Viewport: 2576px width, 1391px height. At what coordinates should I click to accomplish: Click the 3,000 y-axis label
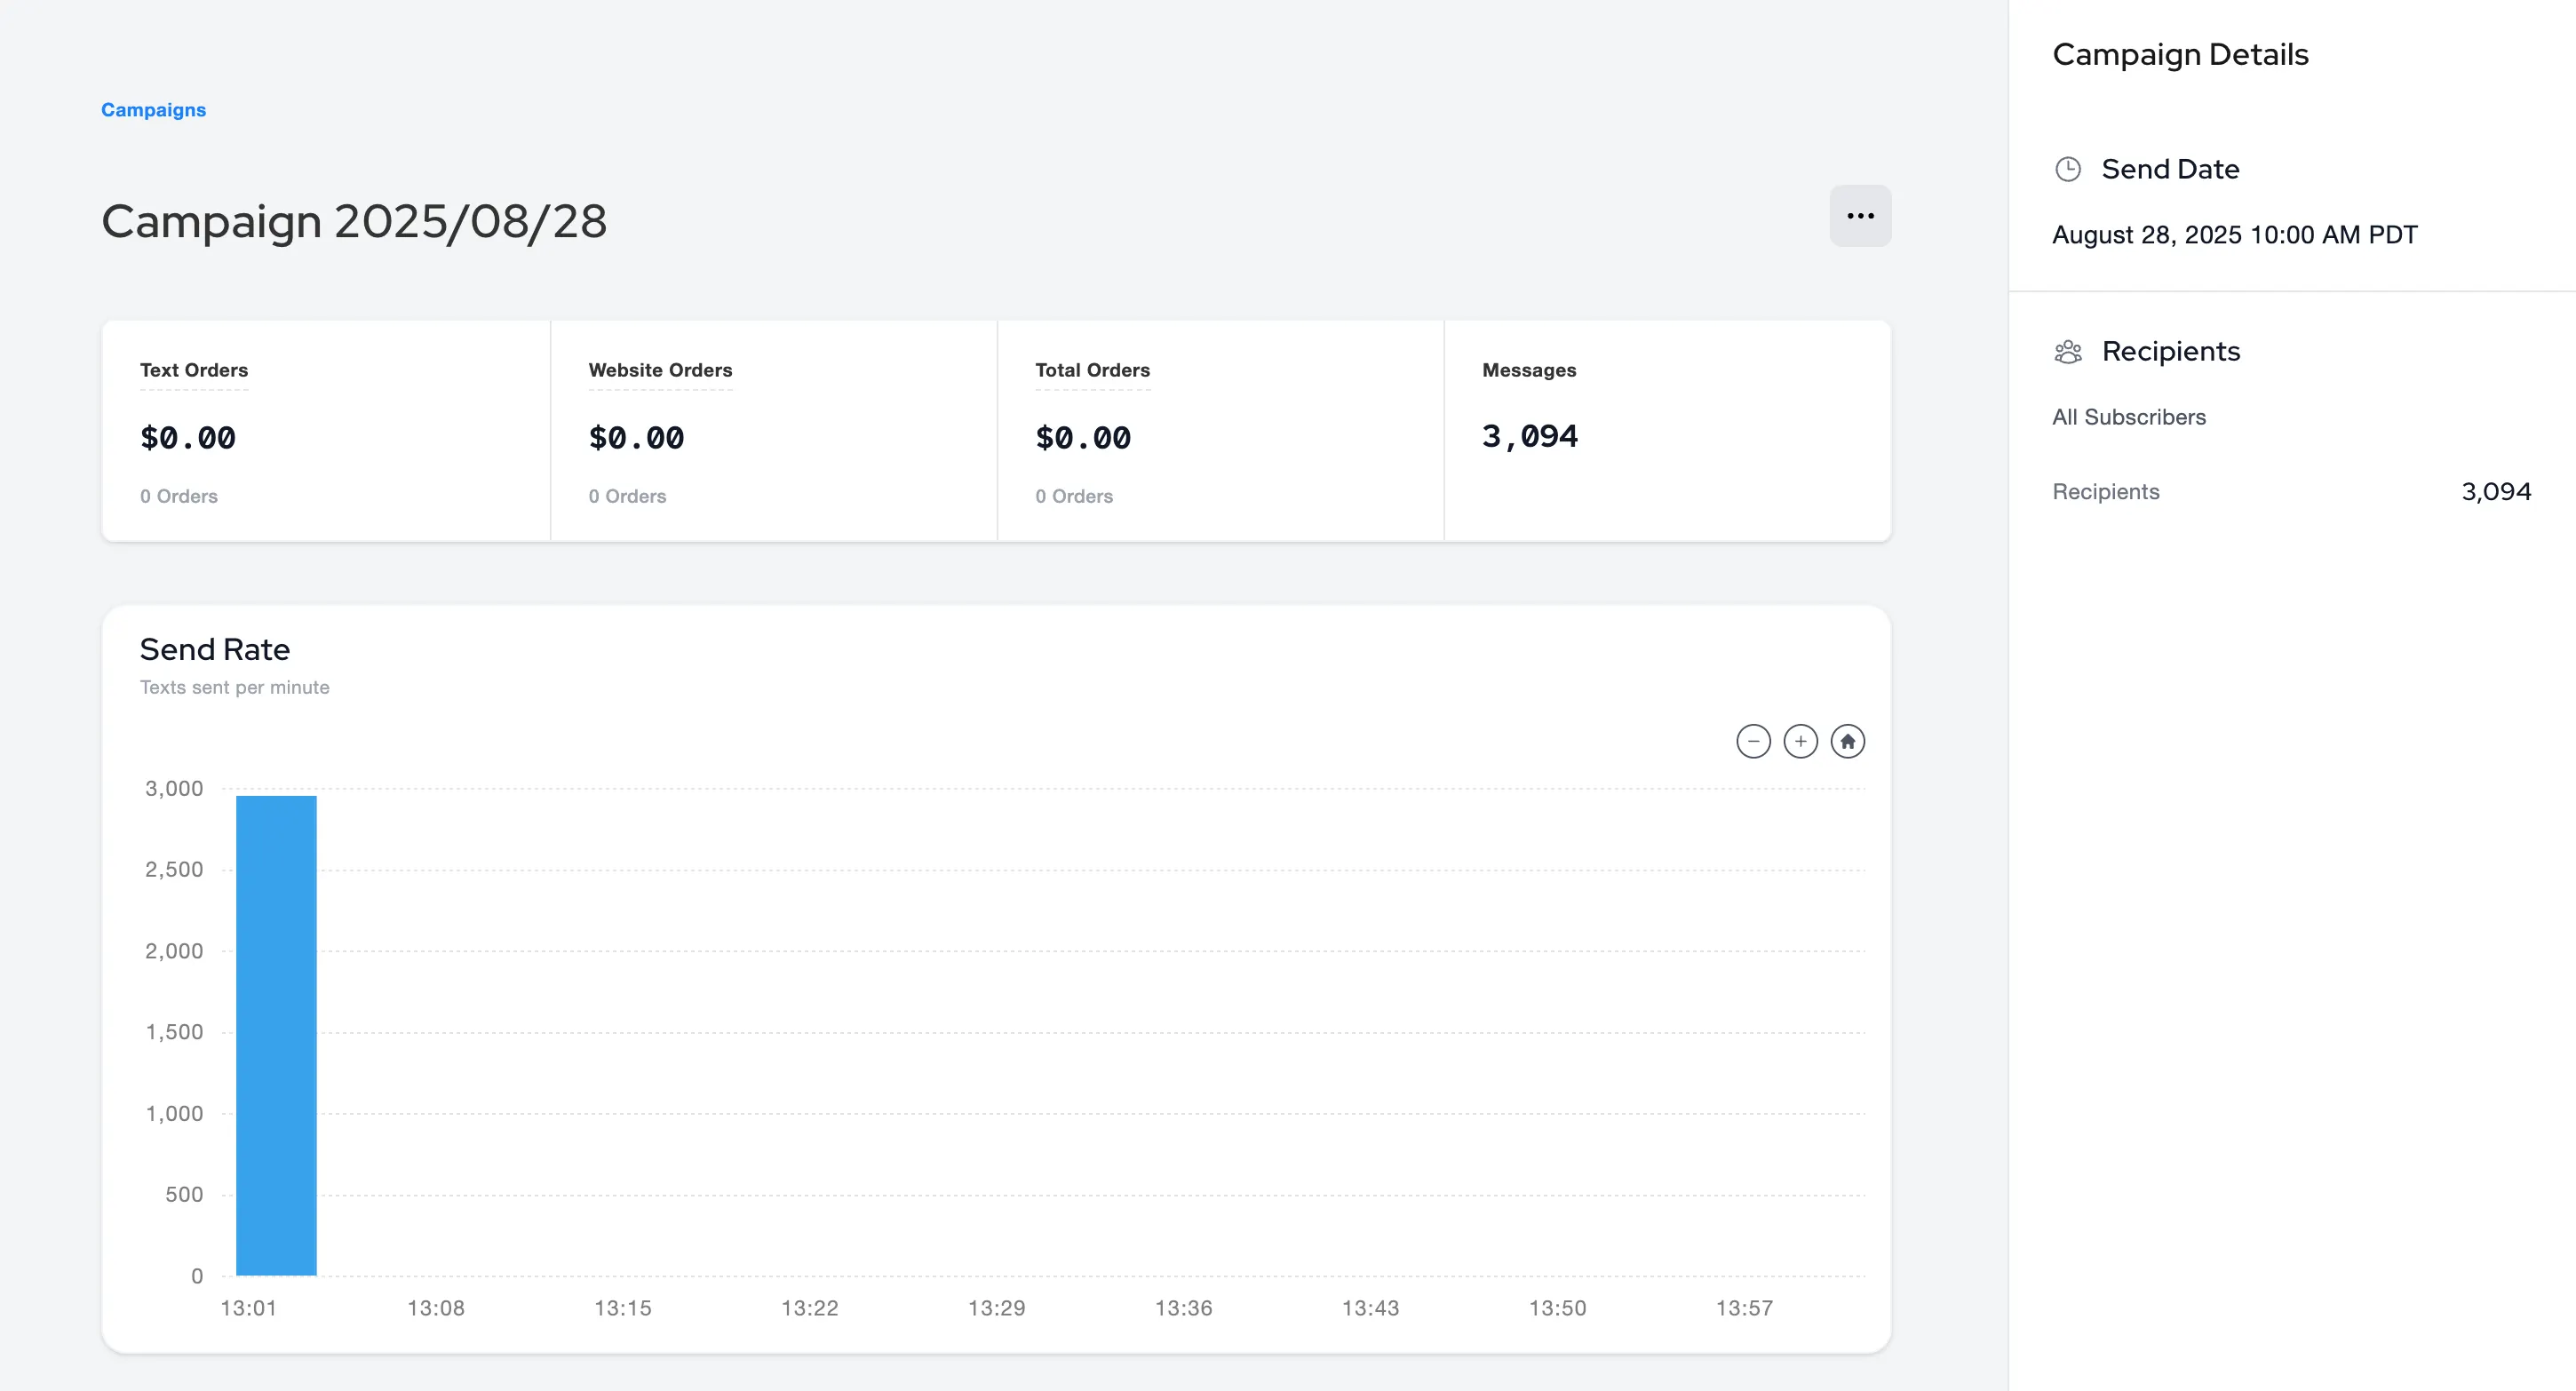coord(174,788)
